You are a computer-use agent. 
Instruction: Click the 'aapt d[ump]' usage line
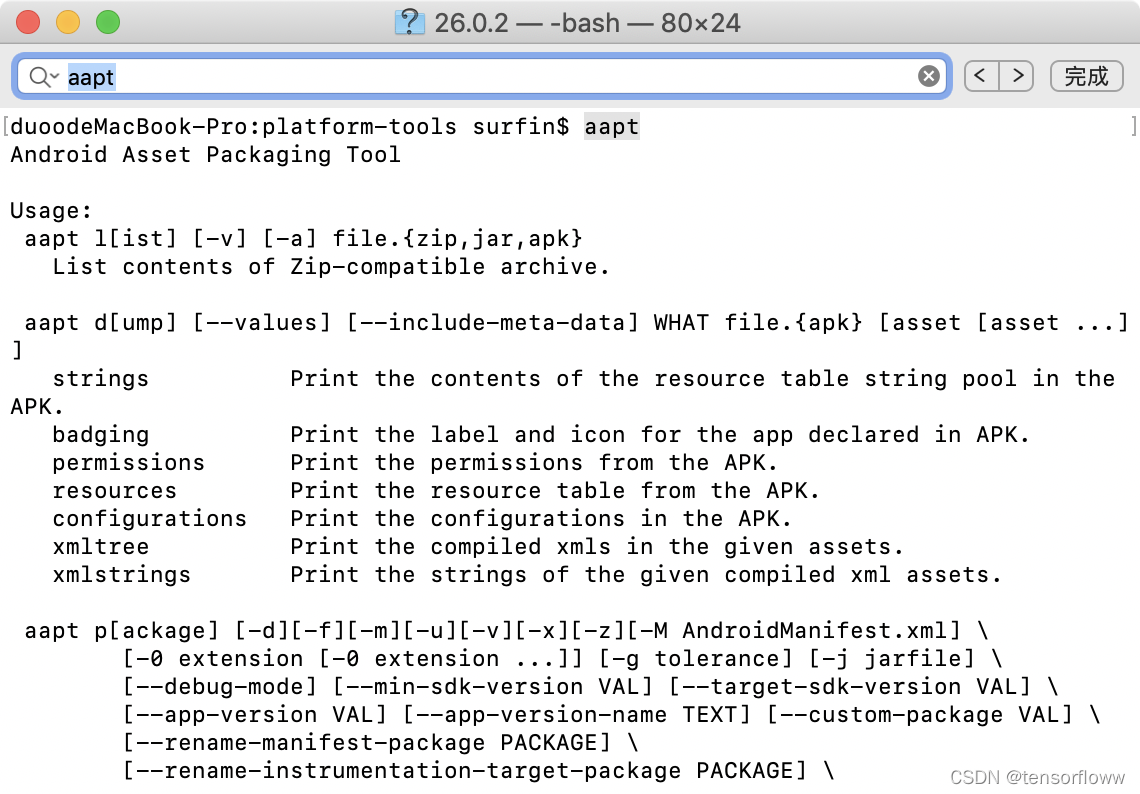[576, 323]
